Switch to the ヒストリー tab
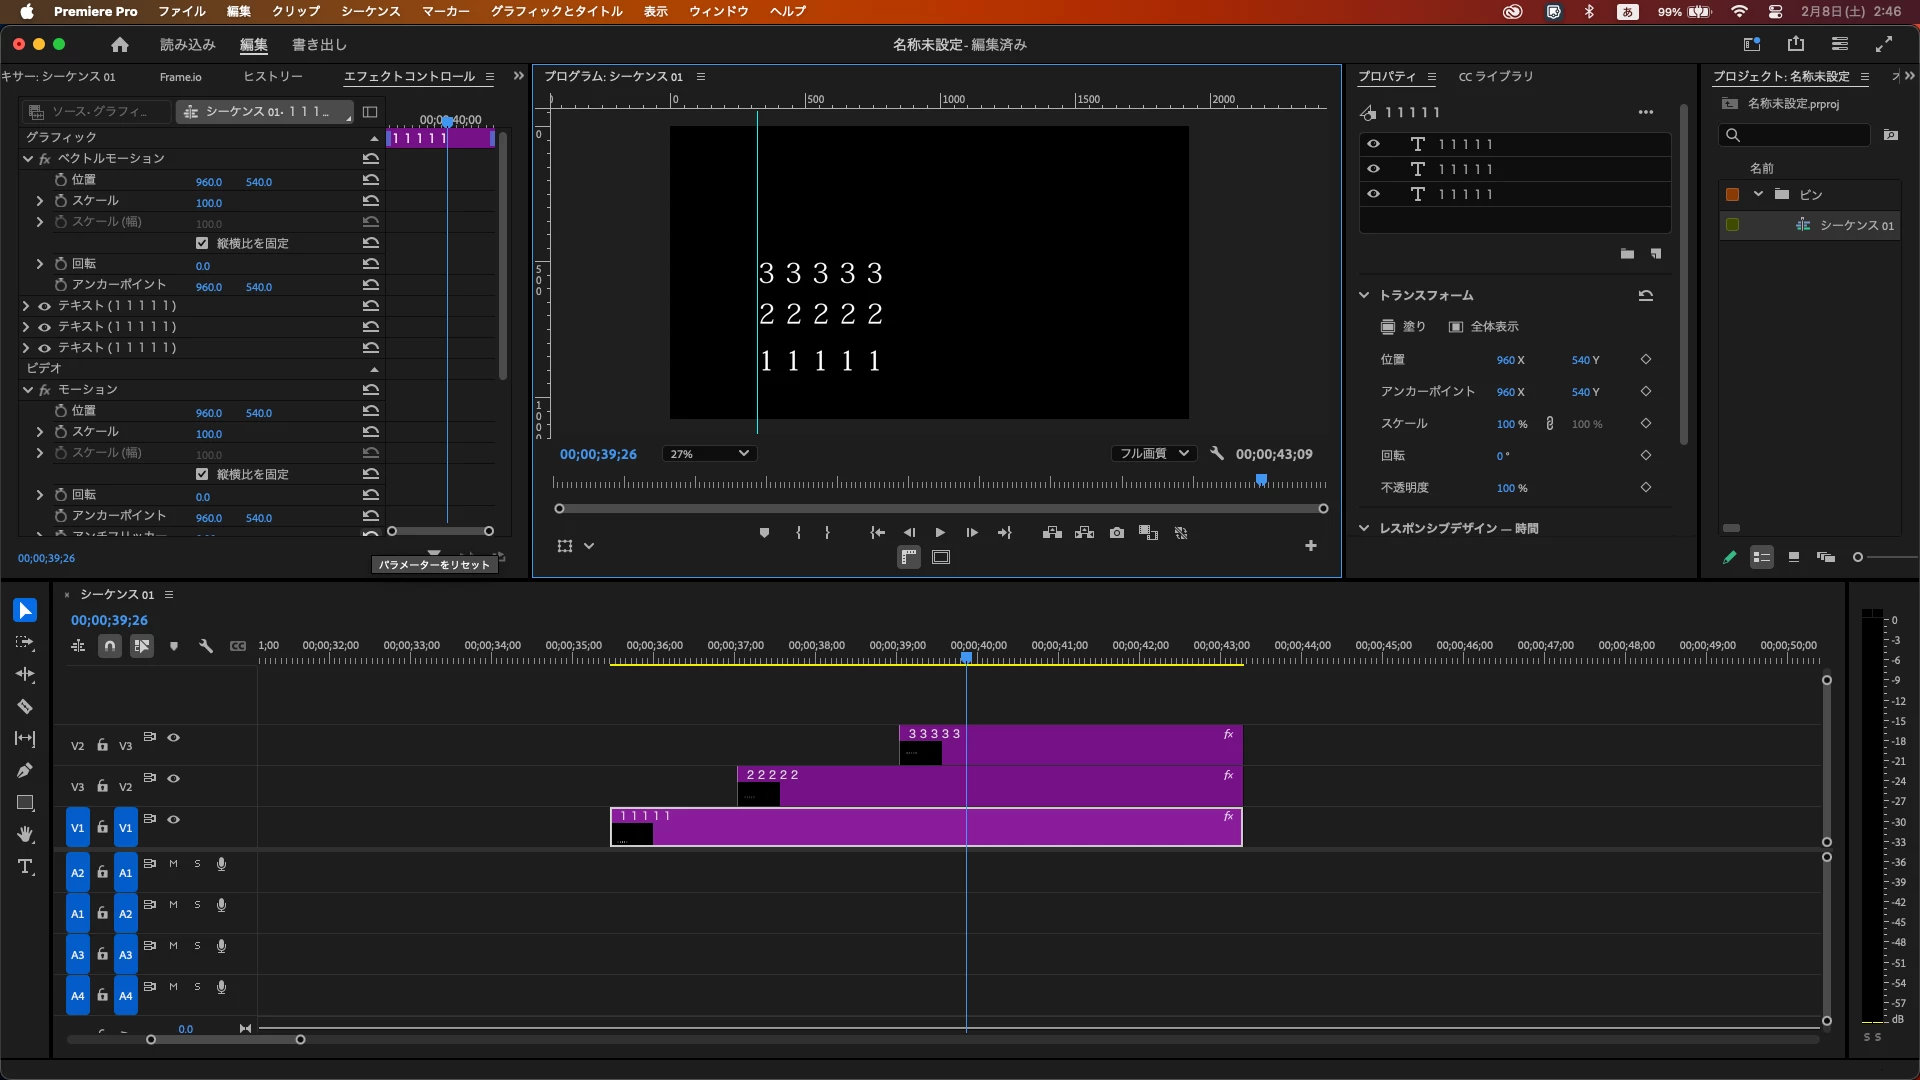The width and height of the screenshot is (1920, 1080). 272,77
